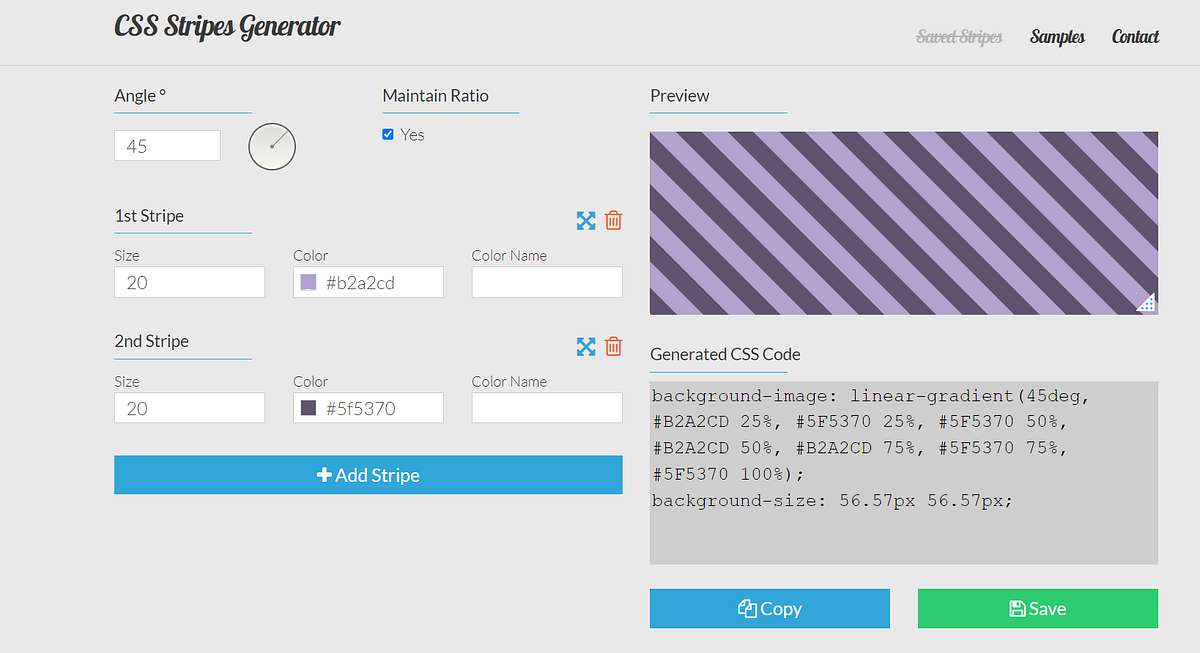Delete the 1st Stripe using the trash icon

613,220
